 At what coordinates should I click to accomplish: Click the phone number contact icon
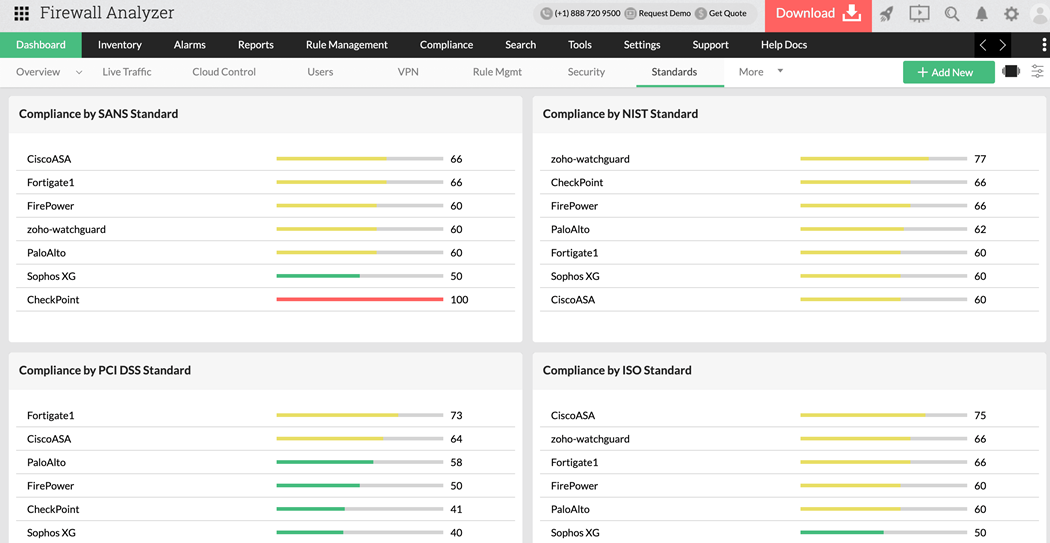tap(546, 13)
